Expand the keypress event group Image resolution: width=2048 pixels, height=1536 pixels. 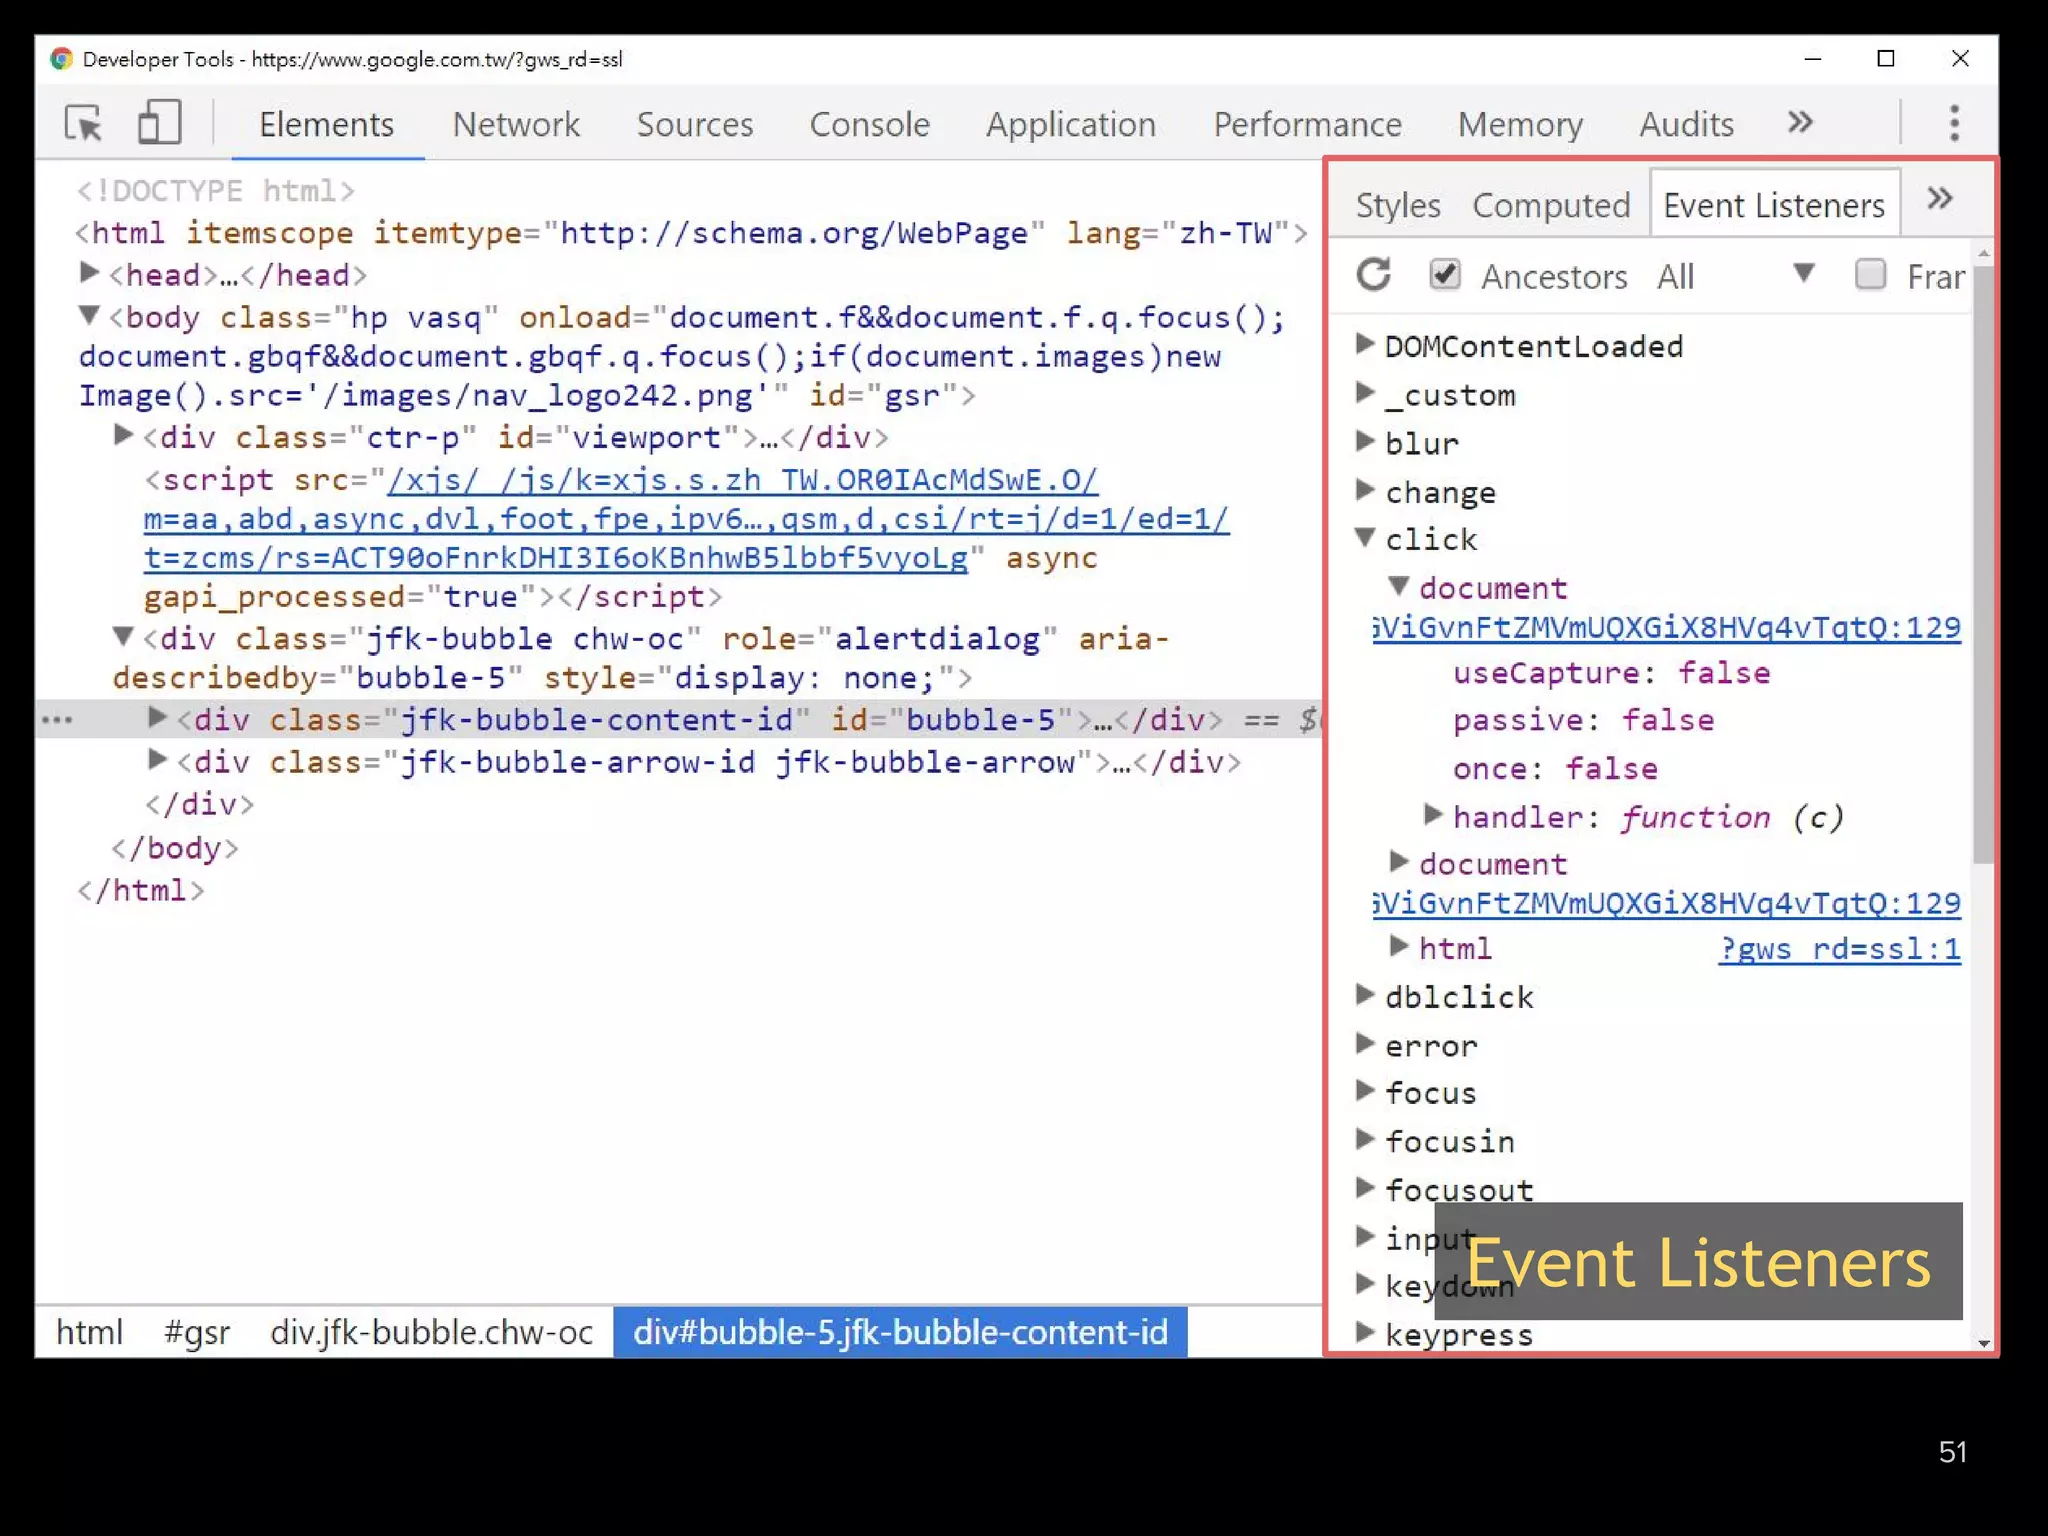point(1365,1332)
